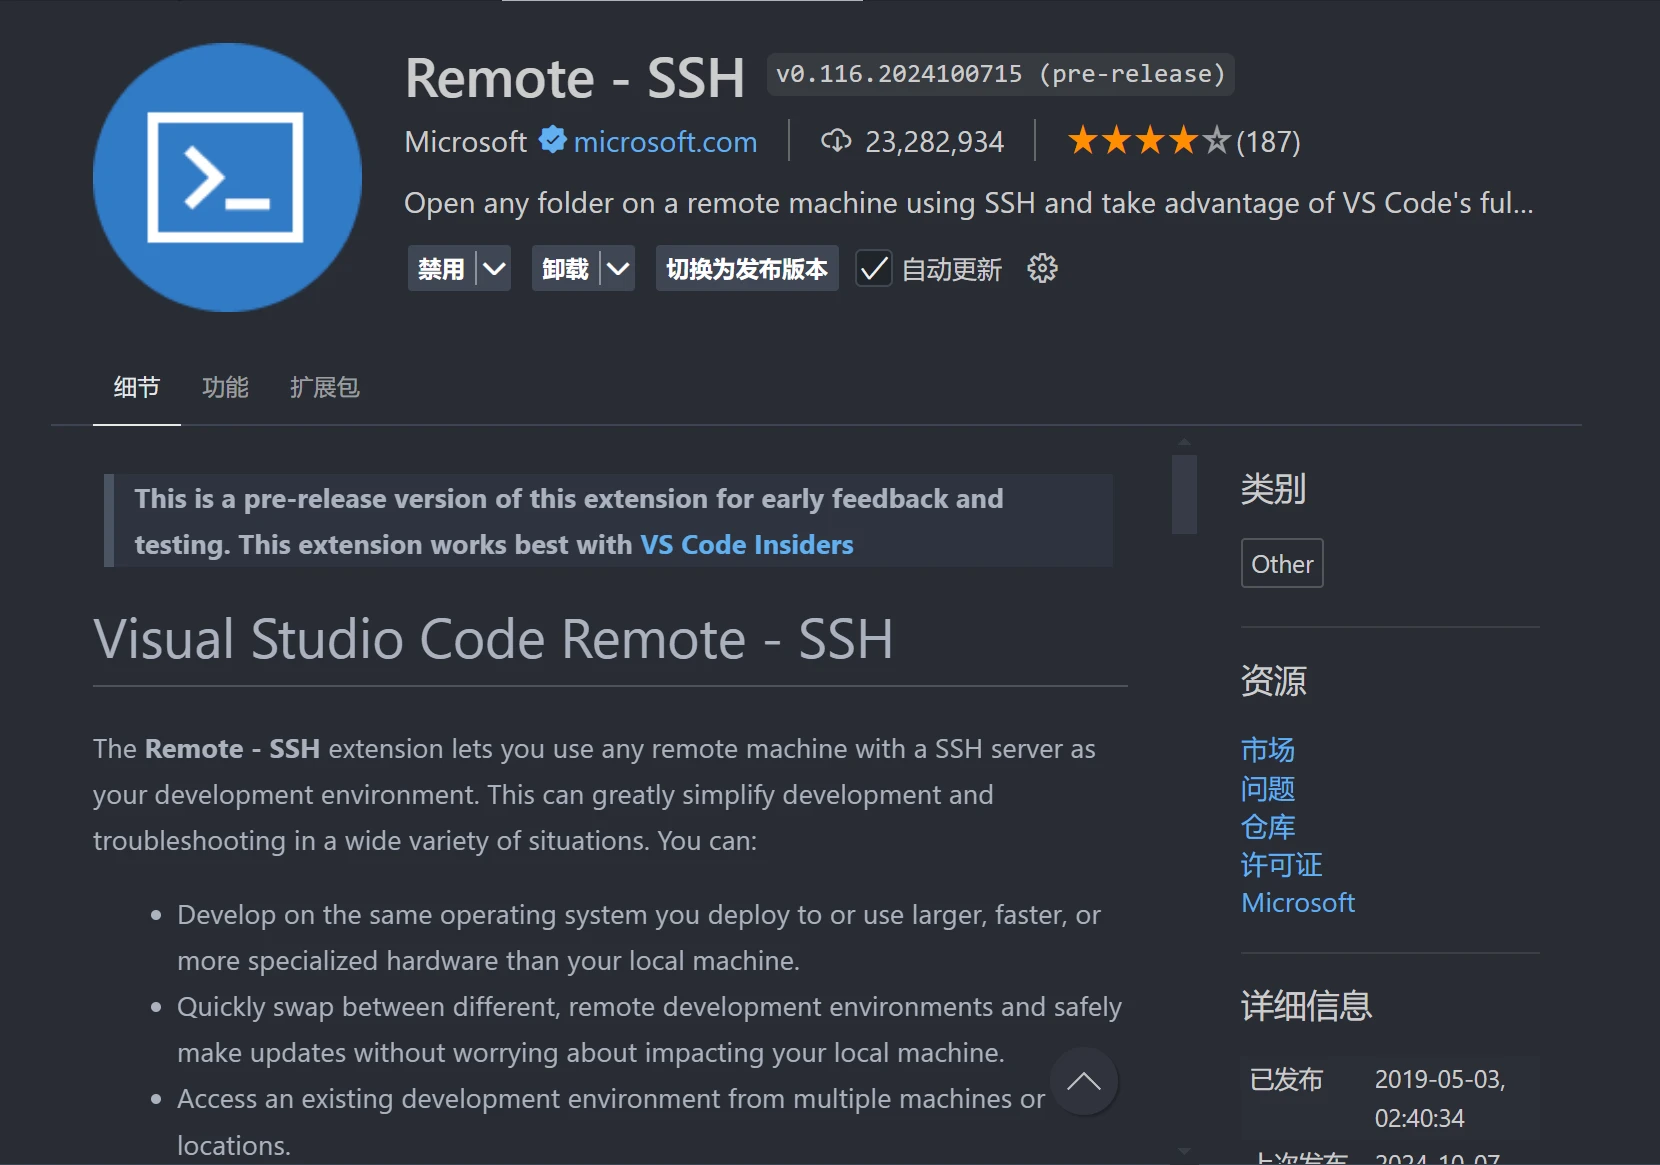Click the download count icon
This screenshot has width=1660, height=1165.
tap(837, 141)
